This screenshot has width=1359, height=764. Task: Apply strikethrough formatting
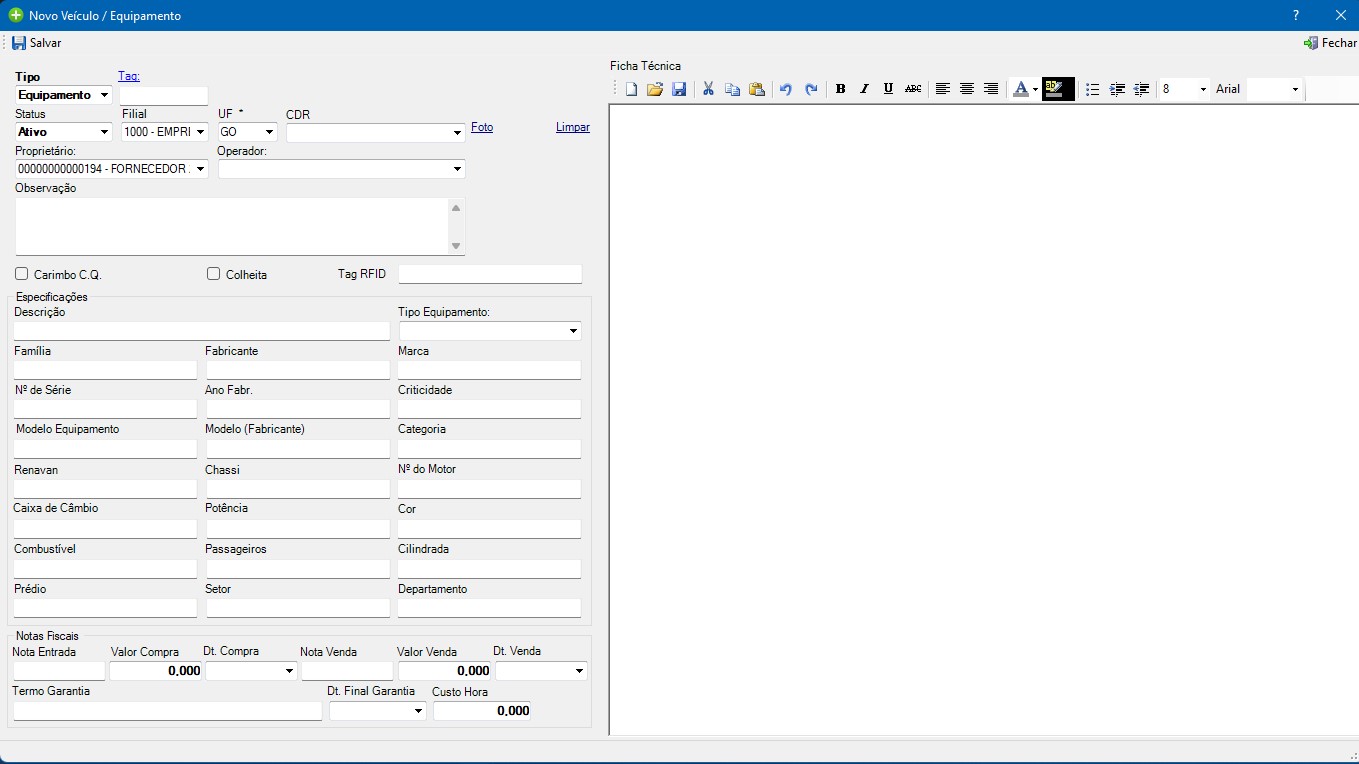913,89
